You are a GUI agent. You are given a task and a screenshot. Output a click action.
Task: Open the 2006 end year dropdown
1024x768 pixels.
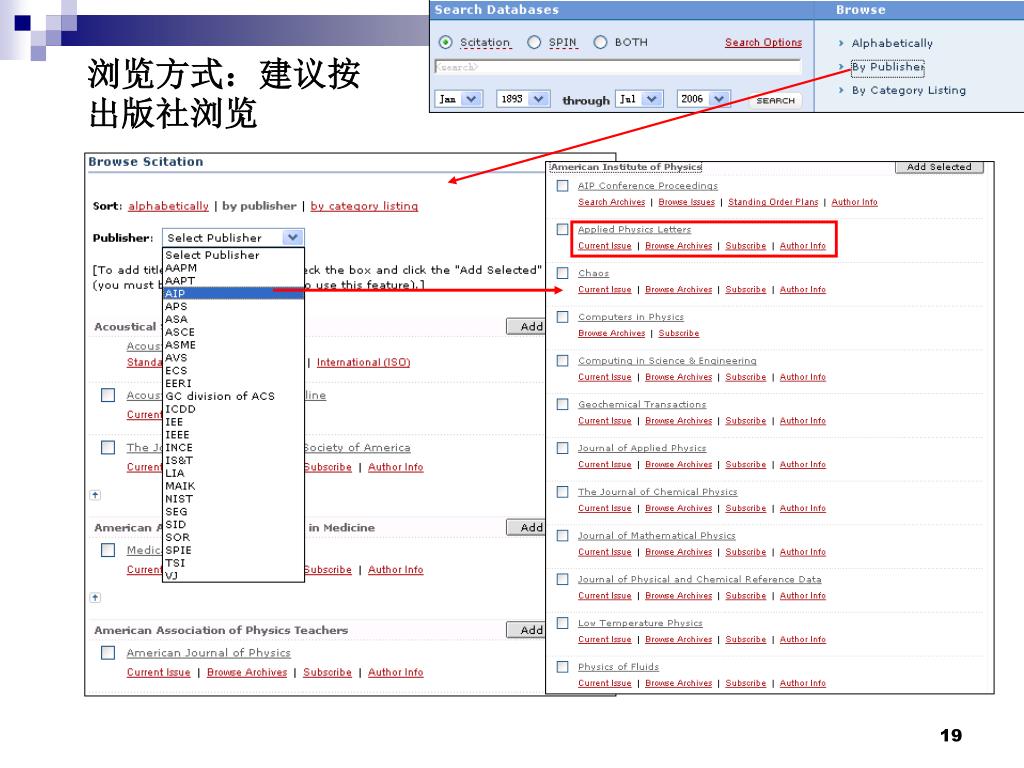[x=703, y=99]
